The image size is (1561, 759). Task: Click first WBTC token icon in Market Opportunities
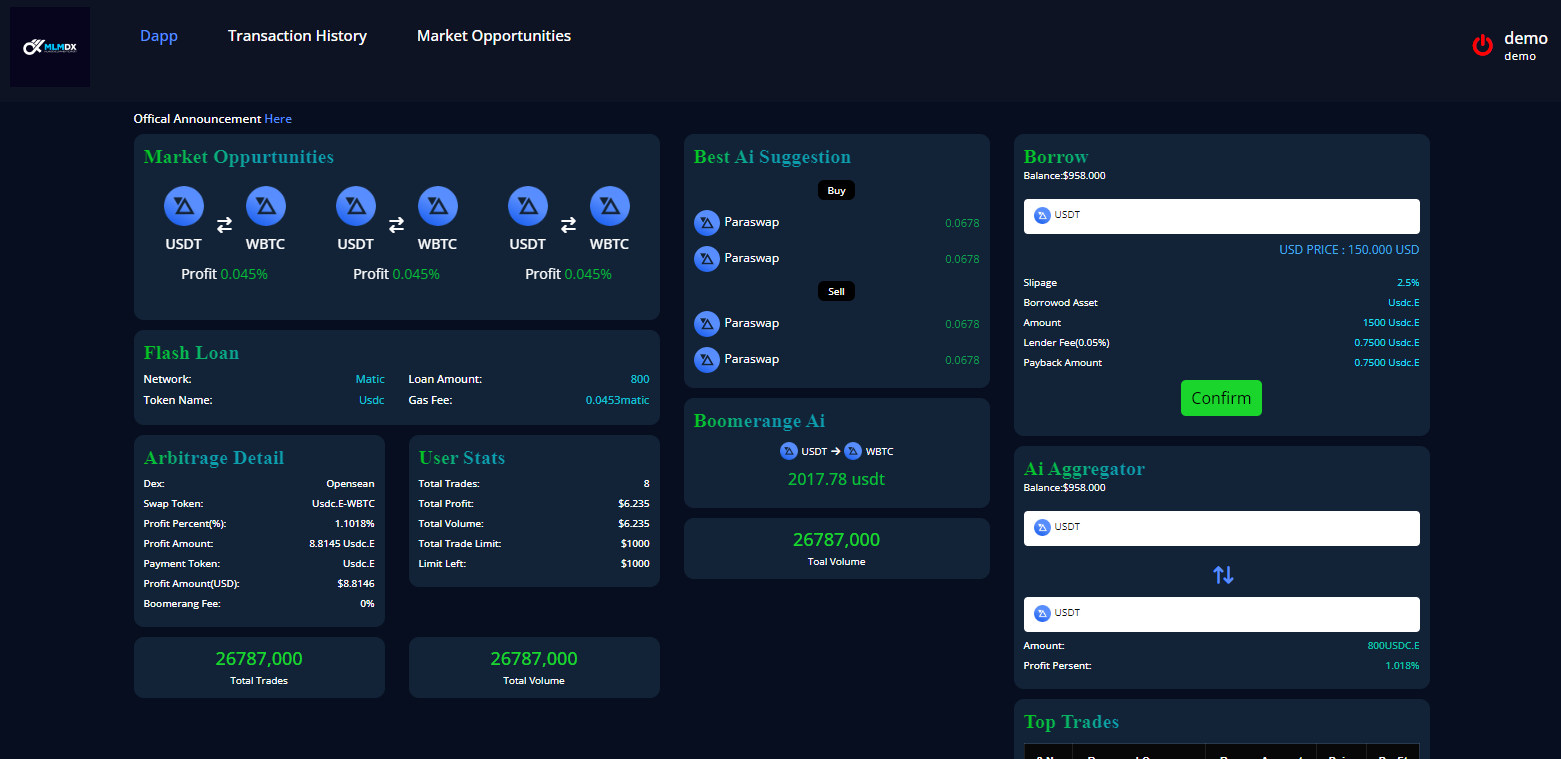266,206
